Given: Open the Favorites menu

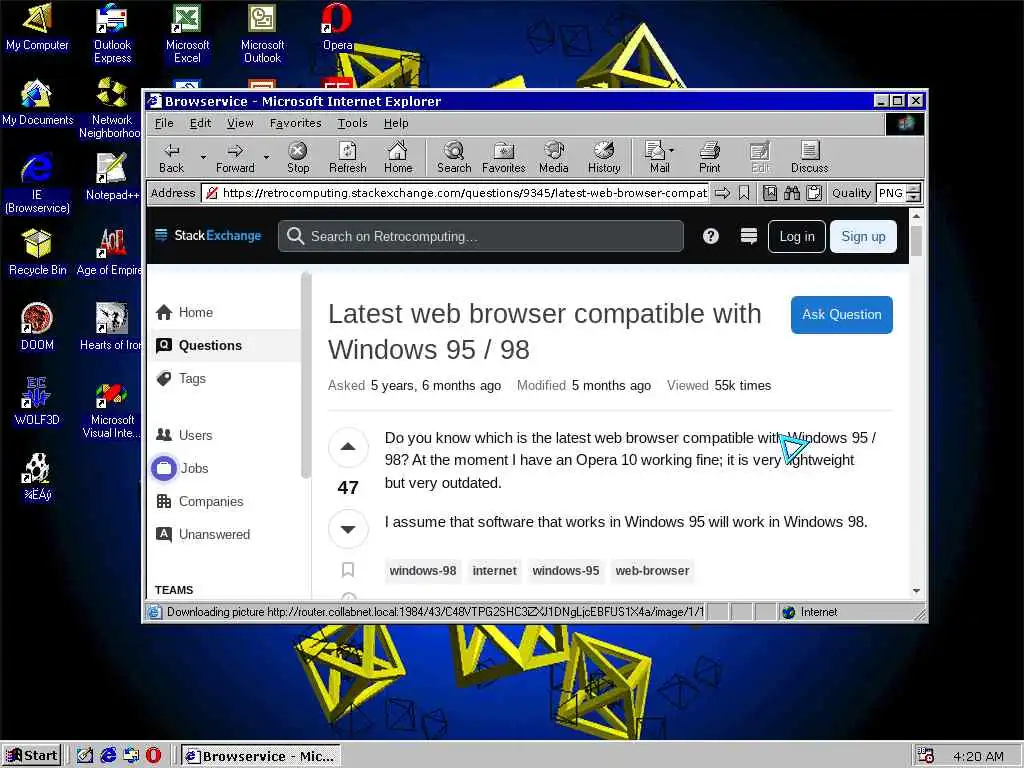Looking at the screenshot, I should [296, 123].
